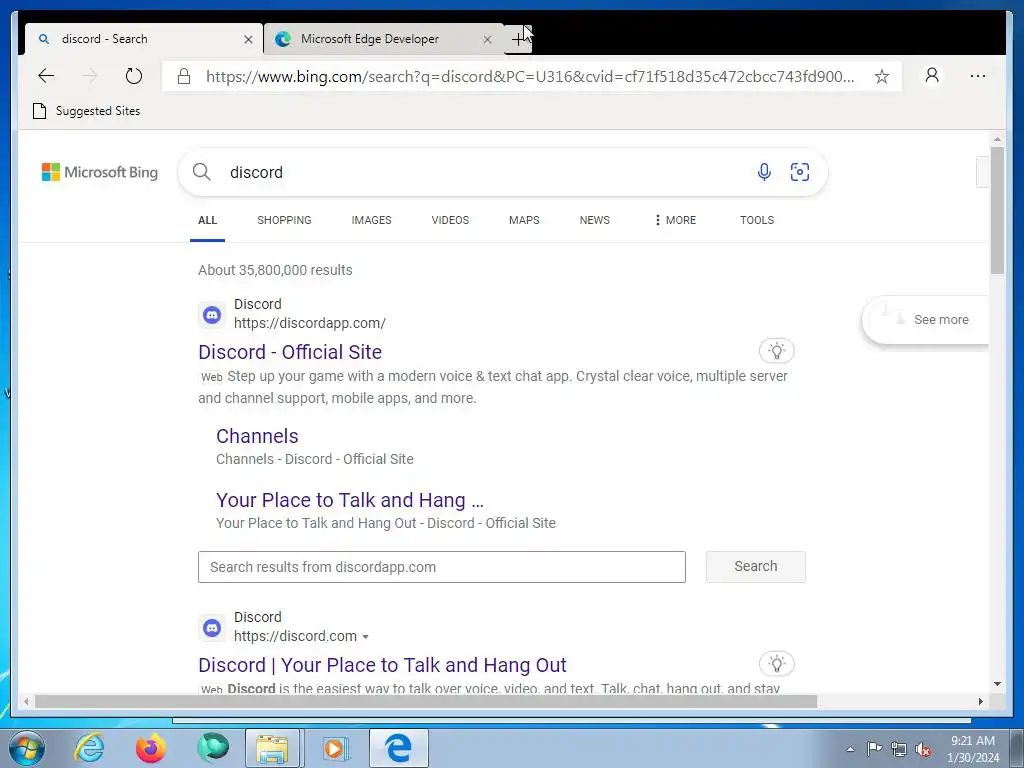The height and width of the screenshot is (768, 1024).
Task: Reload the current page
Action: tap(134, 76)
